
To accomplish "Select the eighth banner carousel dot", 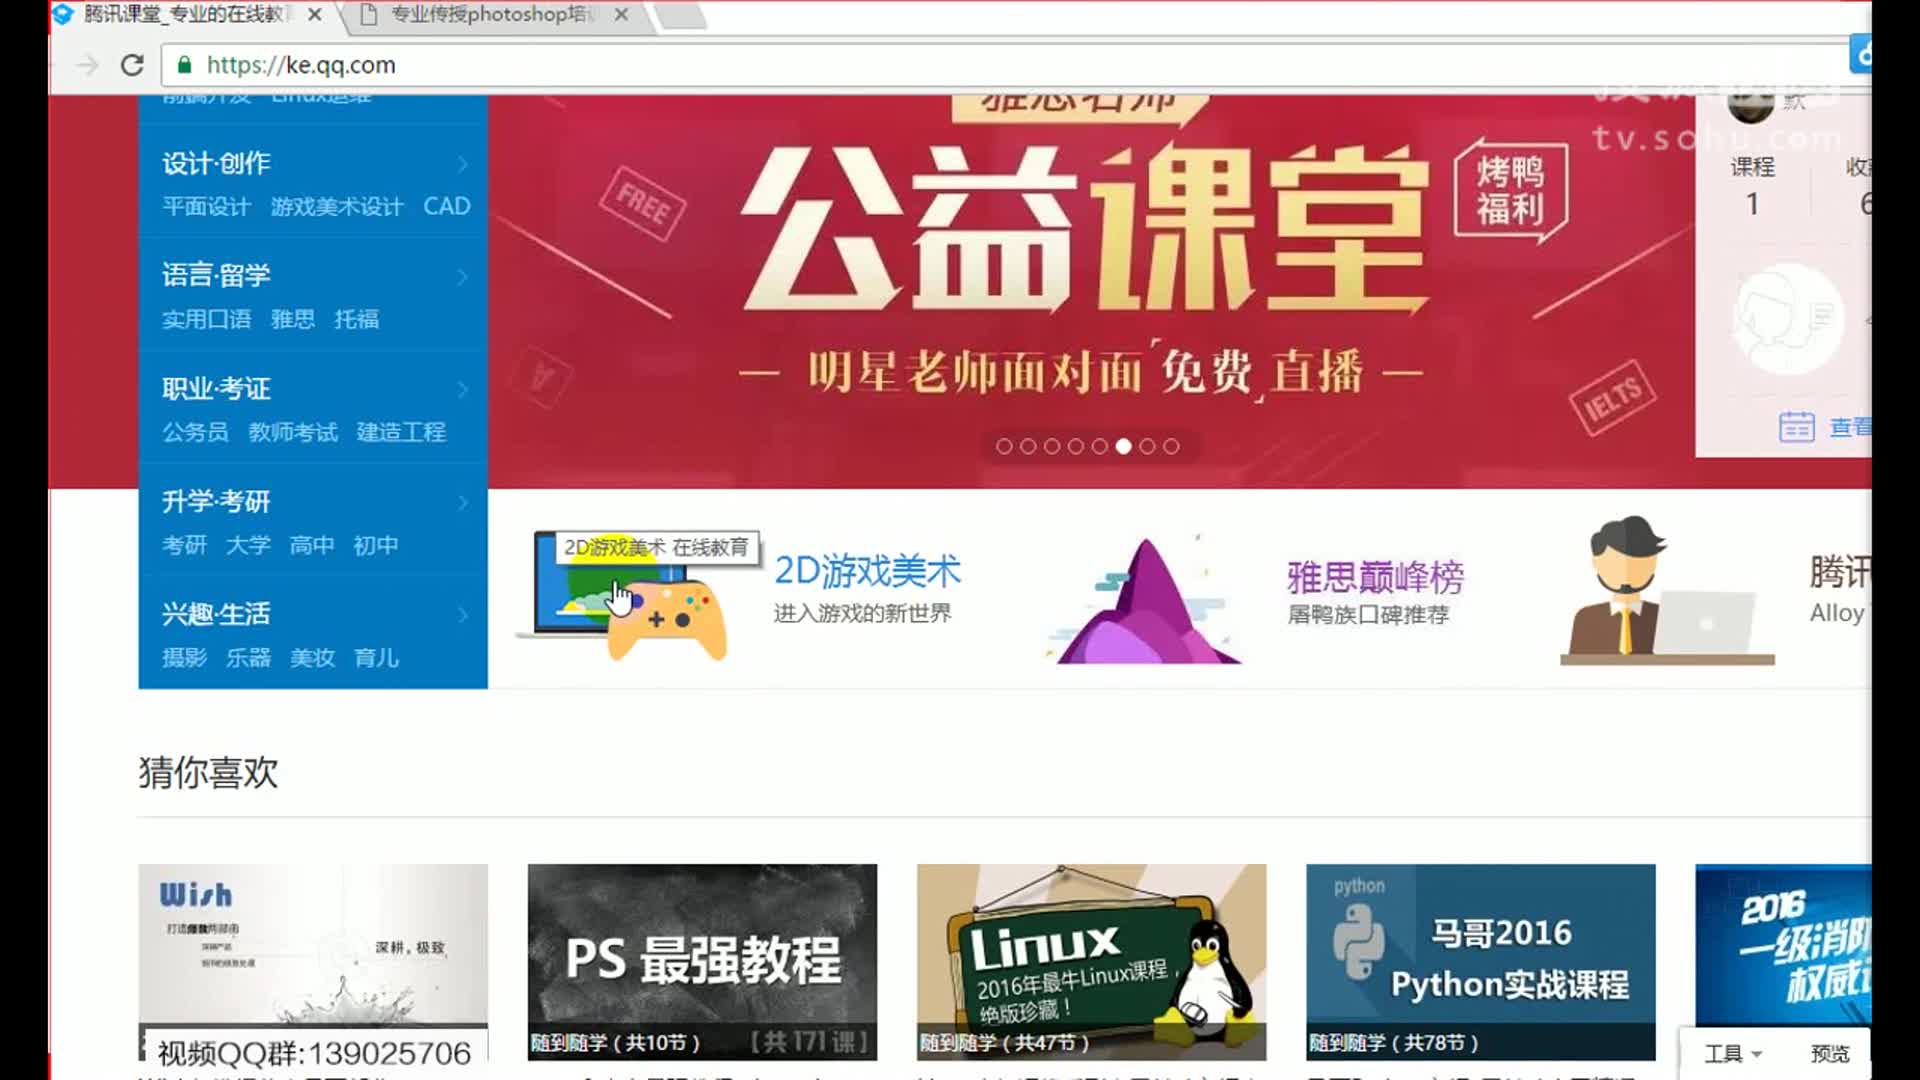I will (1172, 446).
